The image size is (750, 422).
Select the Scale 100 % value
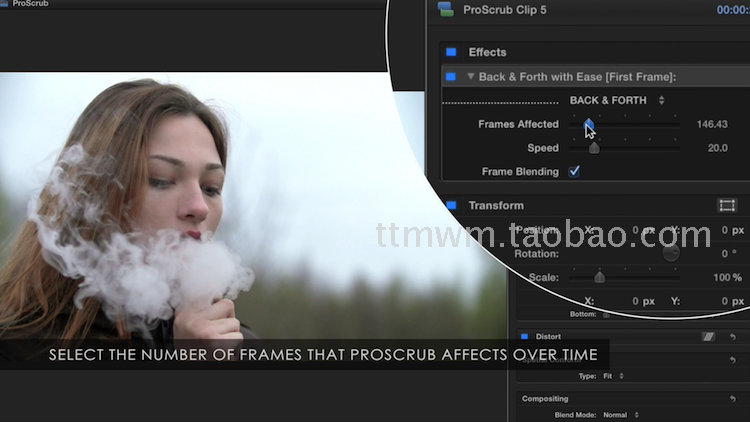tap(727, 278)
